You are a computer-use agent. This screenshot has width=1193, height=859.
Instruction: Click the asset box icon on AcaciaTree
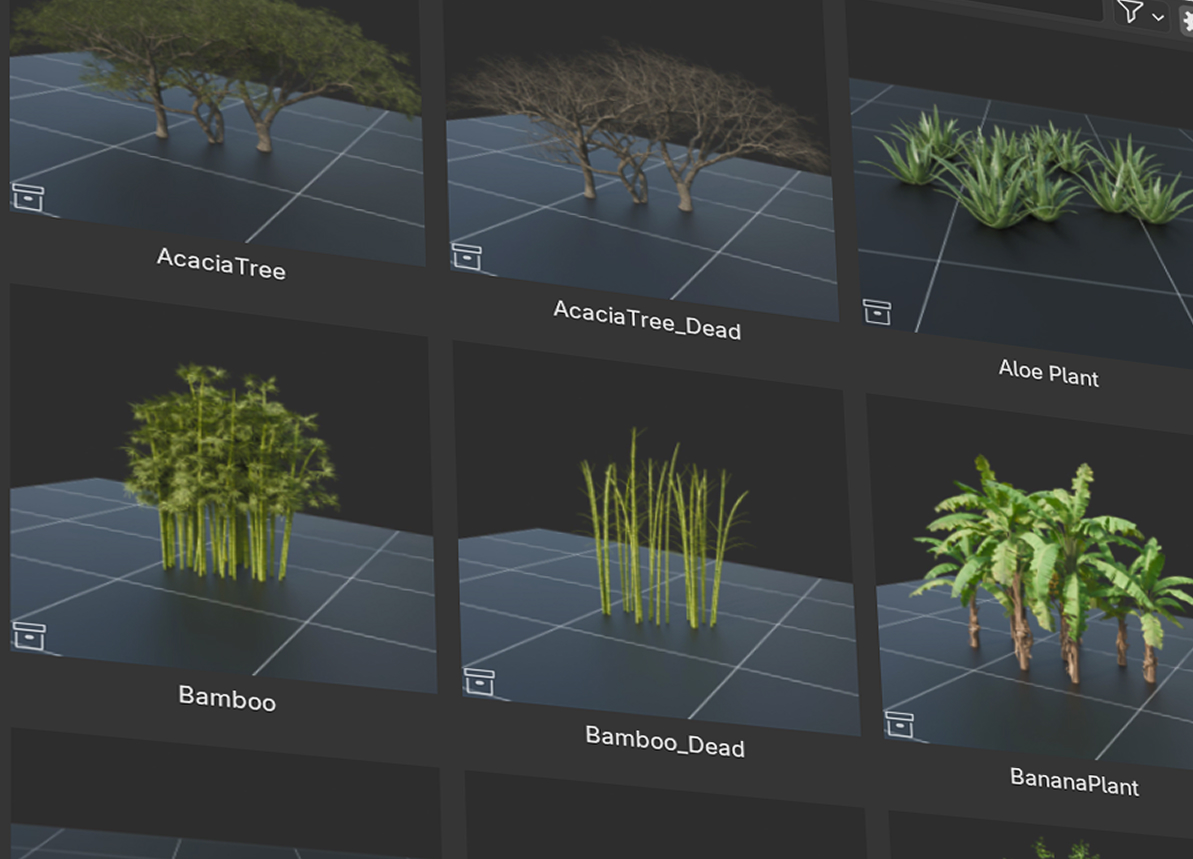click(x=28, y=197)
